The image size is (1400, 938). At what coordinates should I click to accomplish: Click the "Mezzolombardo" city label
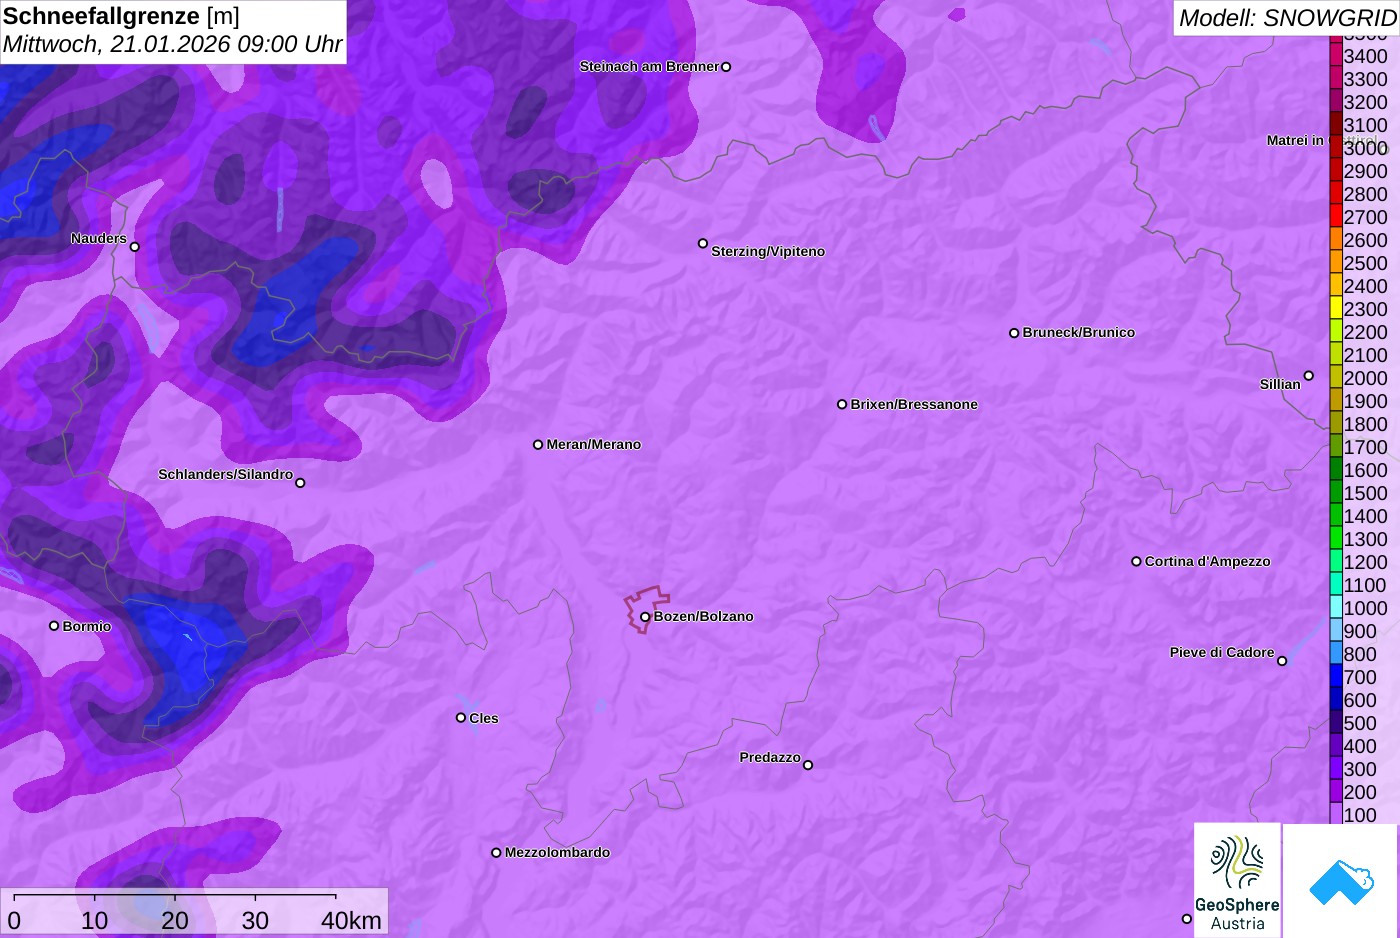pos(557,853)
